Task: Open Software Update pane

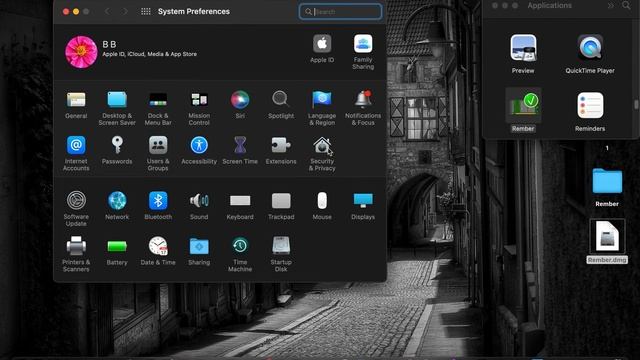Action: pyautogui.click(x=76, y=209)
